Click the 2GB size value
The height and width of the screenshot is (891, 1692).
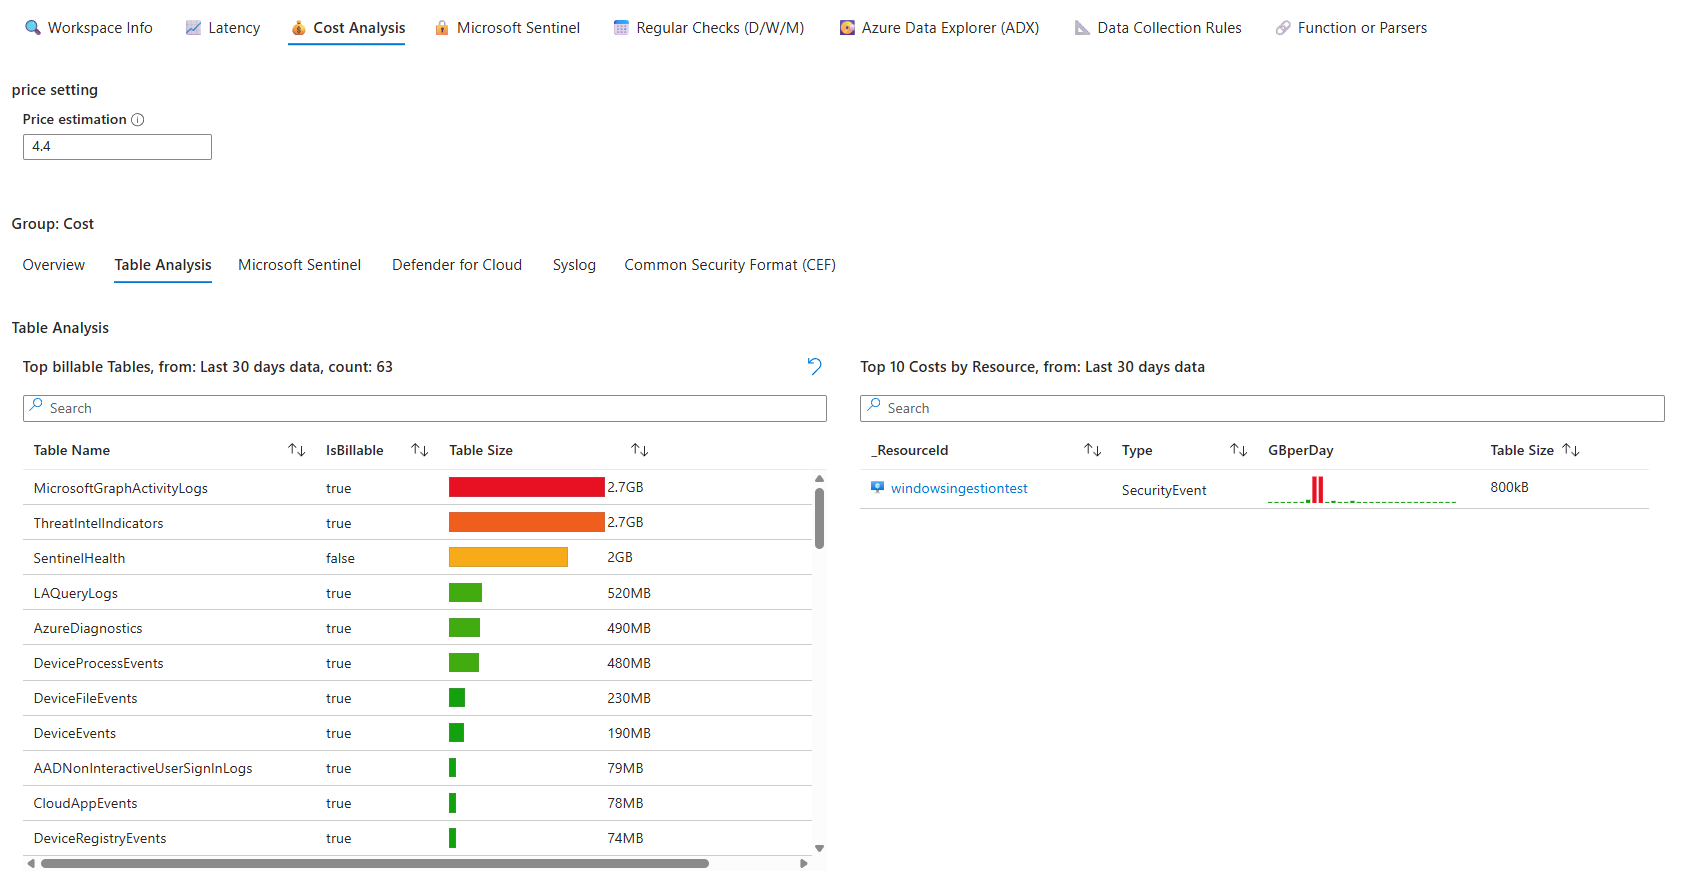click(620, 558)
